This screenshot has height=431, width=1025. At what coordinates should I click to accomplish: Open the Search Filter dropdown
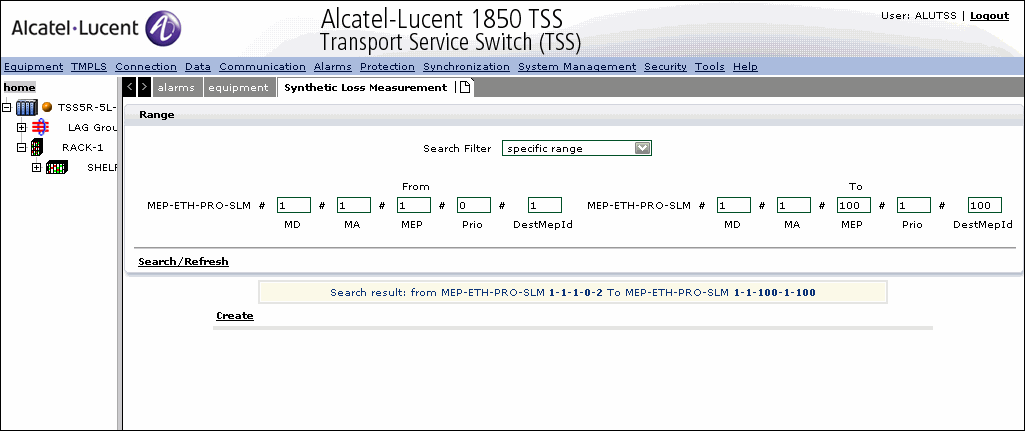(x=577, y=148)
